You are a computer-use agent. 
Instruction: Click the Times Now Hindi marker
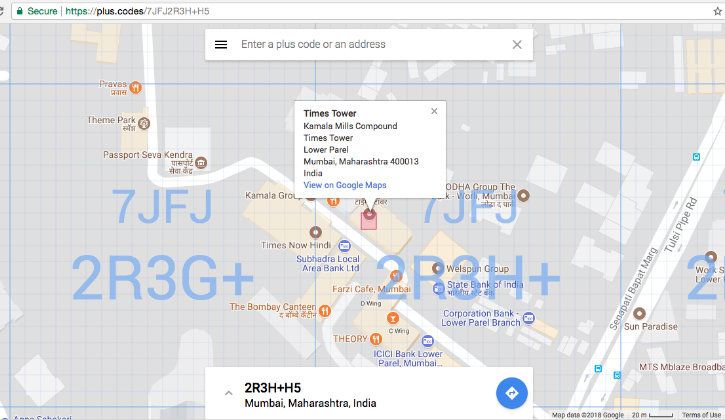[315, 232]
